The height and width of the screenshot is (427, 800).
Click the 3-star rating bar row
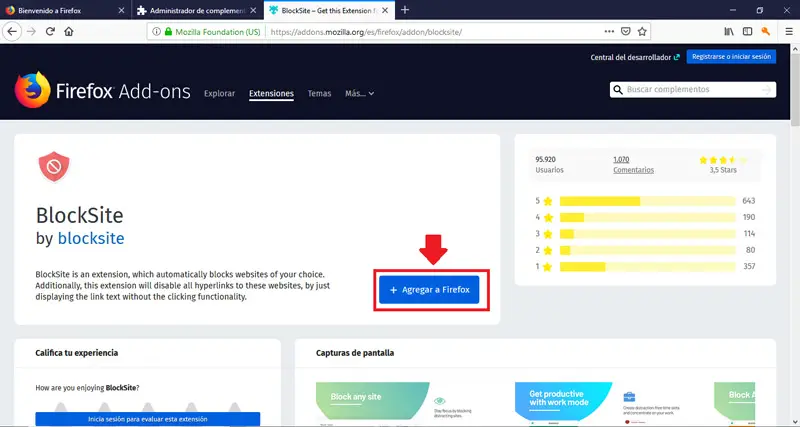click(x=645, y=234)
